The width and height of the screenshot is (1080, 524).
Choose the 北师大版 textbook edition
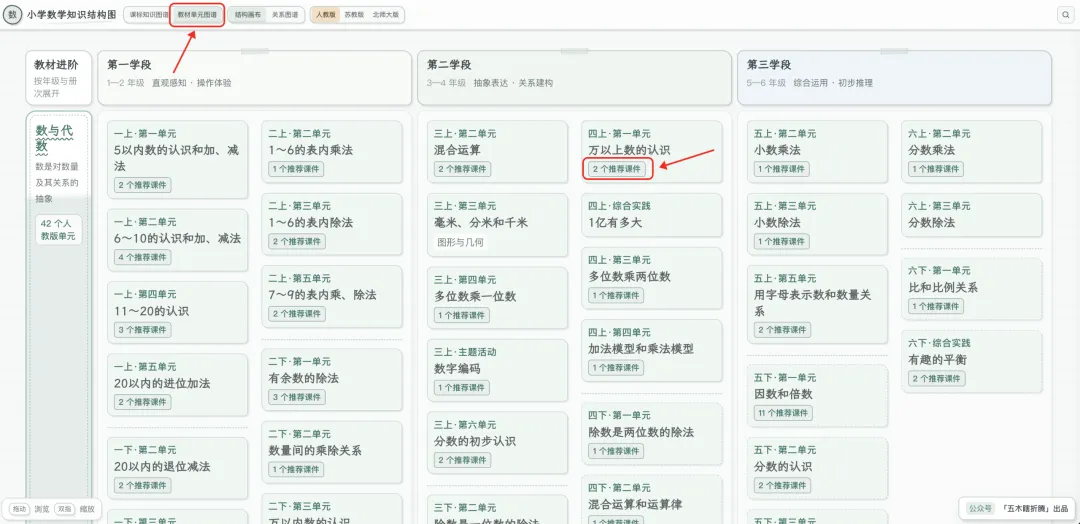(385, 14)
